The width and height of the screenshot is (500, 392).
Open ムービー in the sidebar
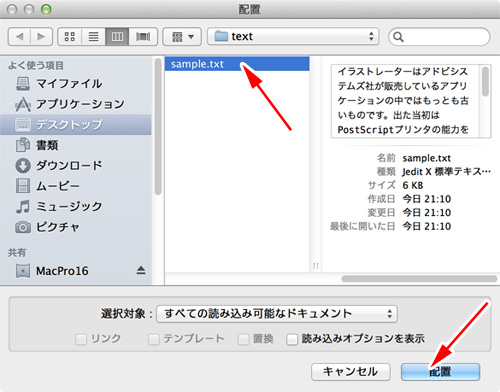point(75,186)
